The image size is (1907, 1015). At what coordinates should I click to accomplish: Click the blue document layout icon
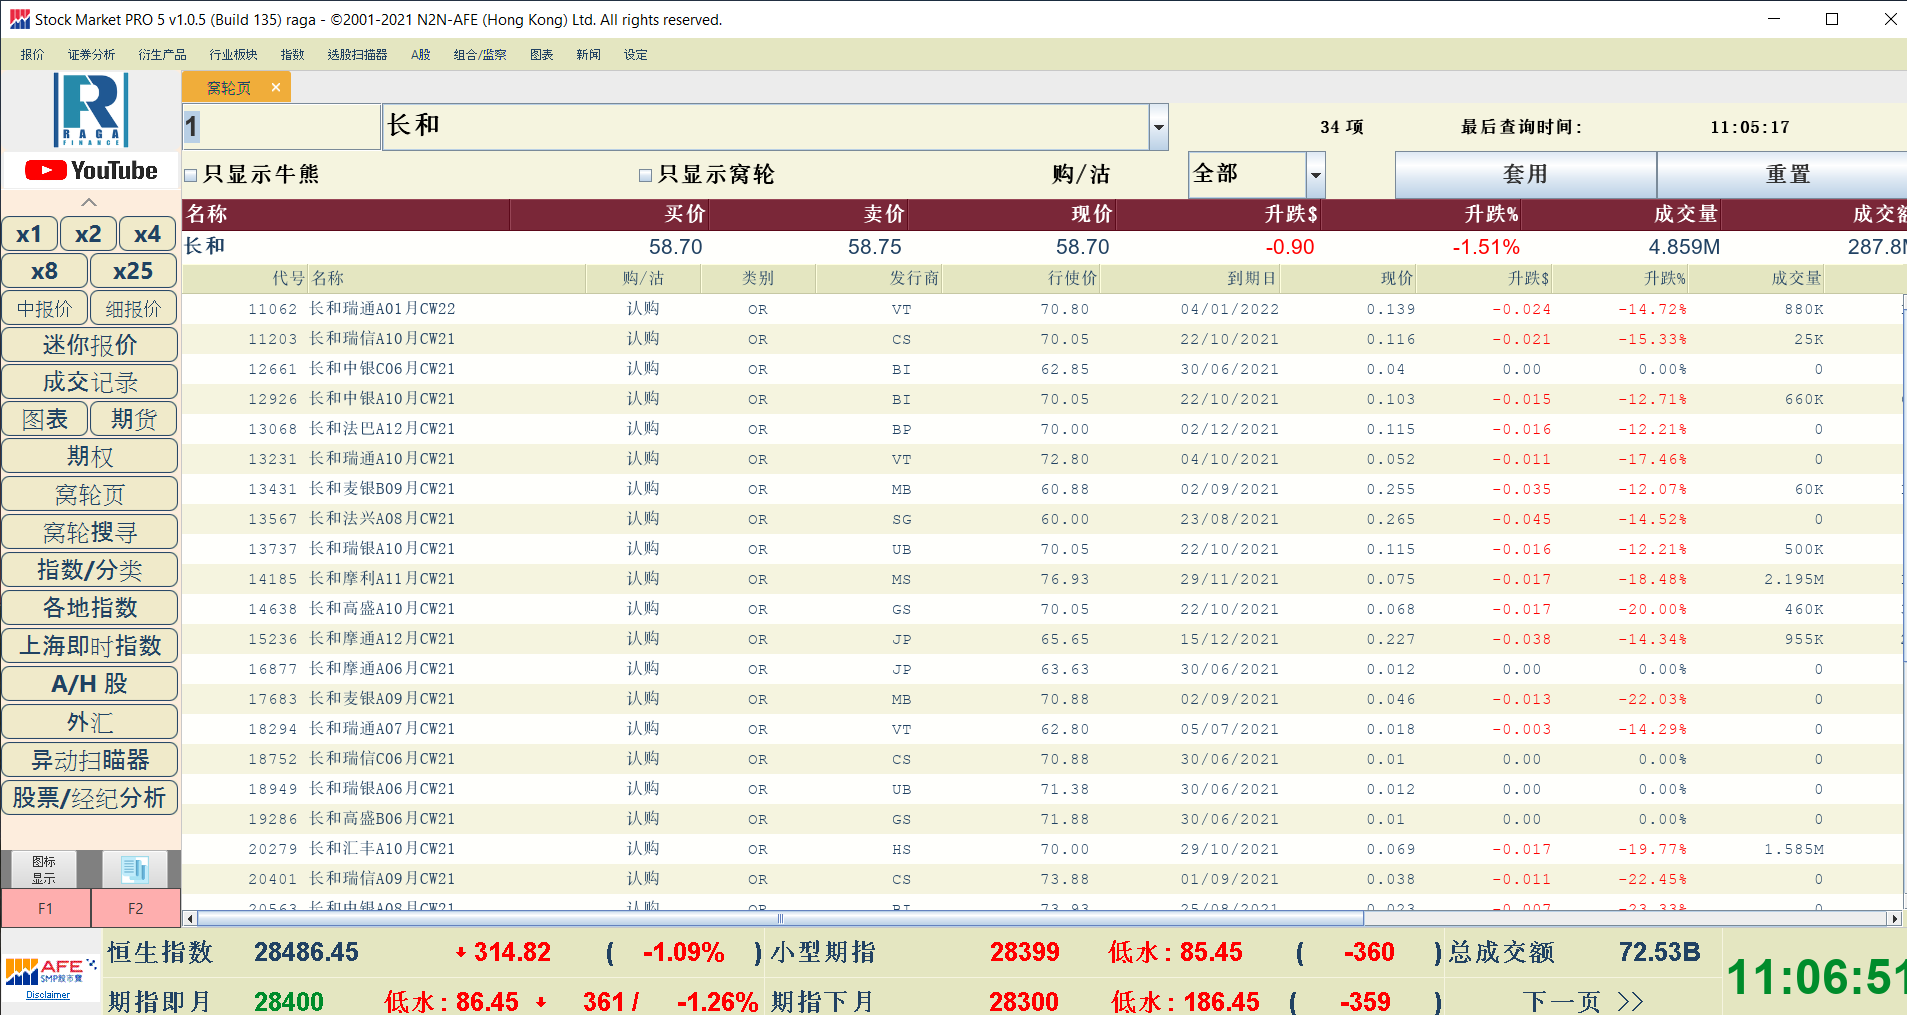[x=135, y=869]
